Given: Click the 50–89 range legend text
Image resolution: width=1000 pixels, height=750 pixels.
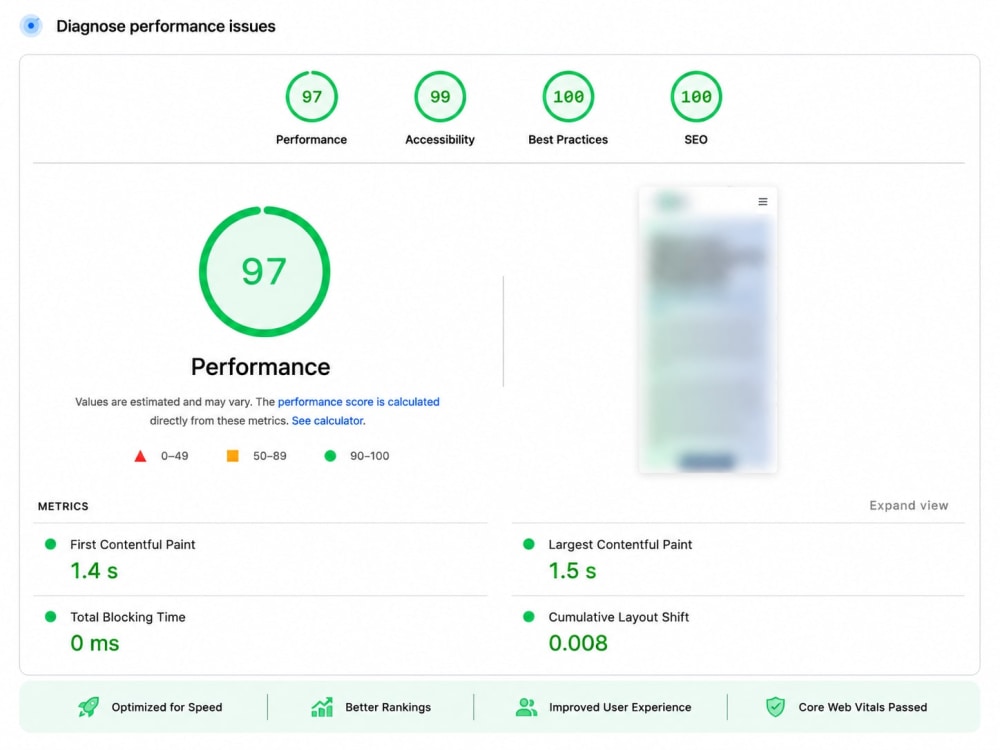Looking at the screenshot, I should coord(270,456).
